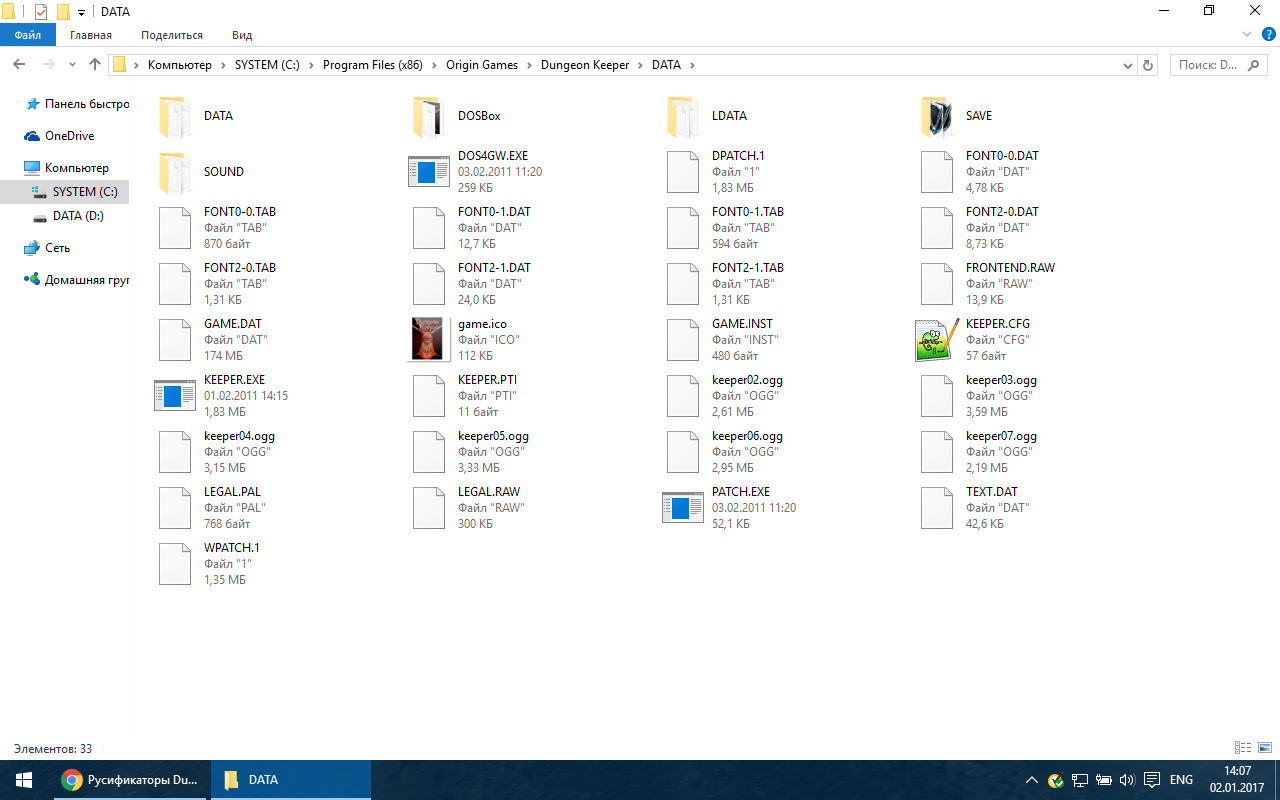Select the keeper02.ogg file icon
This screenshot has height=800, width=1280.
[x=682, y=396]
